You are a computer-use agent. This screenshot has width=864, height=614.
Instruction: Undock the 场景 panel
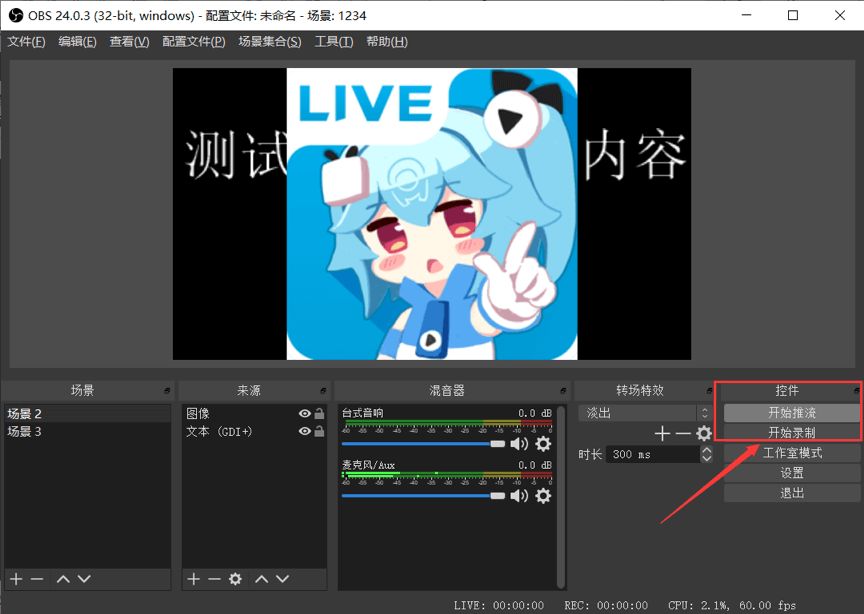tap(166, 391)
